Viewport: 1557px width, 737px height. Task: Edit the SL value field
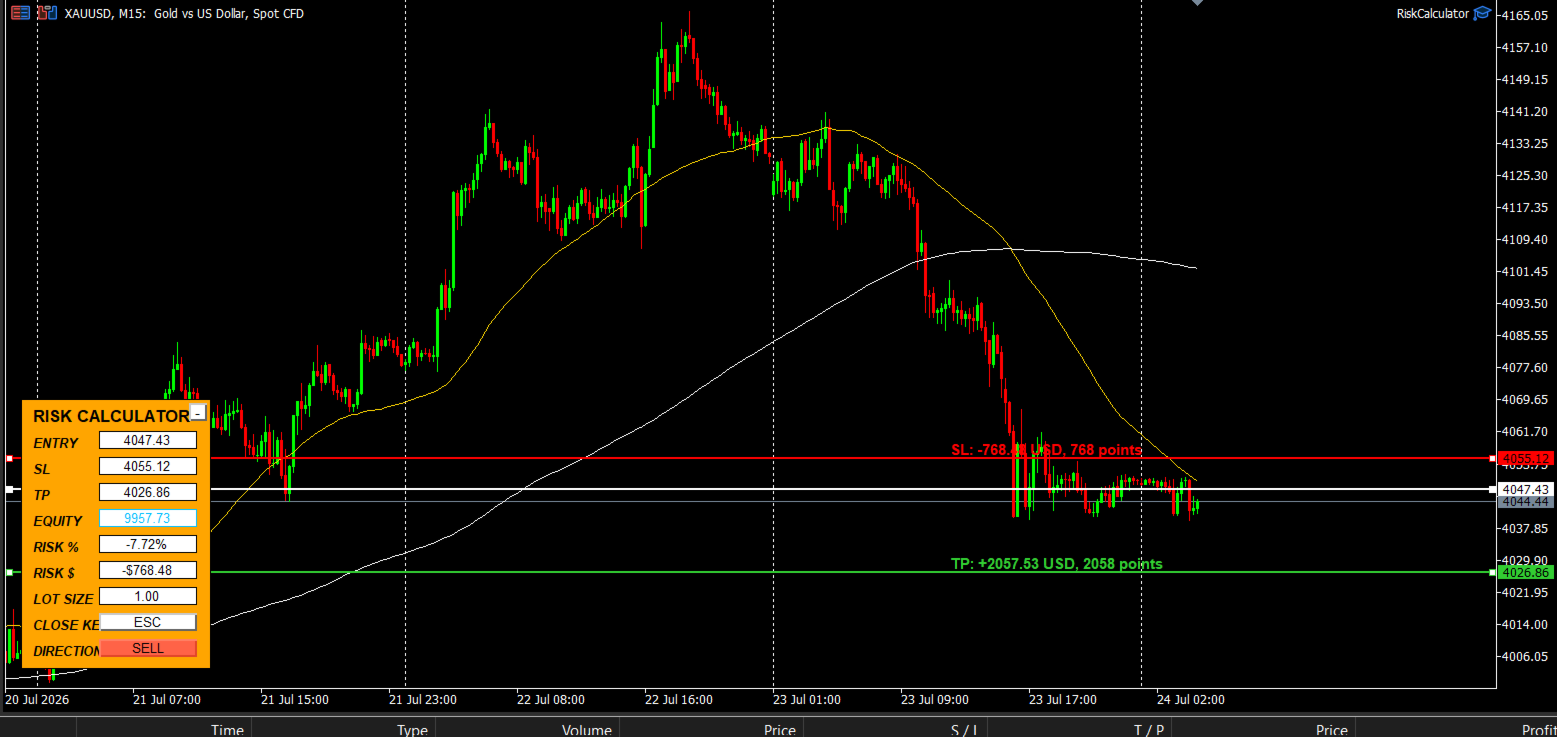tap(148, 466)
